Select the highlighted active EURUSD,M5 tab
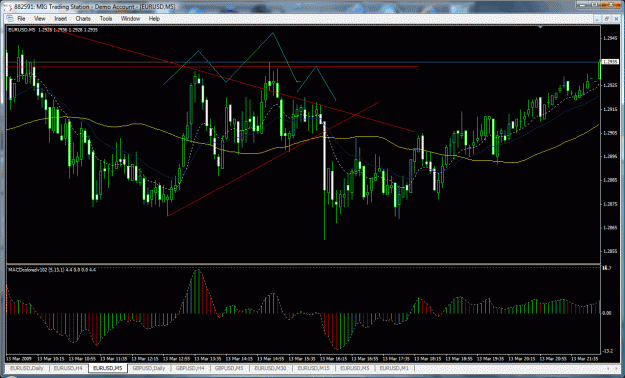 108,368
